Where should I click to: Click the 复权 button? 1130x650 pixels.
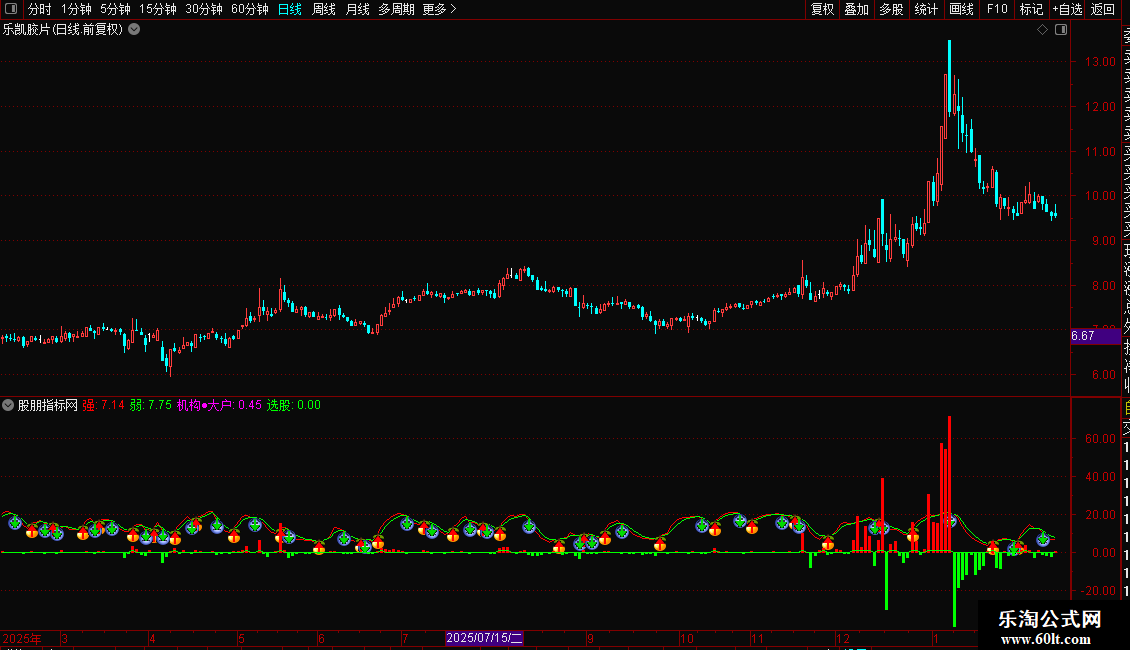pyautogui.click(x=822, y=9)
